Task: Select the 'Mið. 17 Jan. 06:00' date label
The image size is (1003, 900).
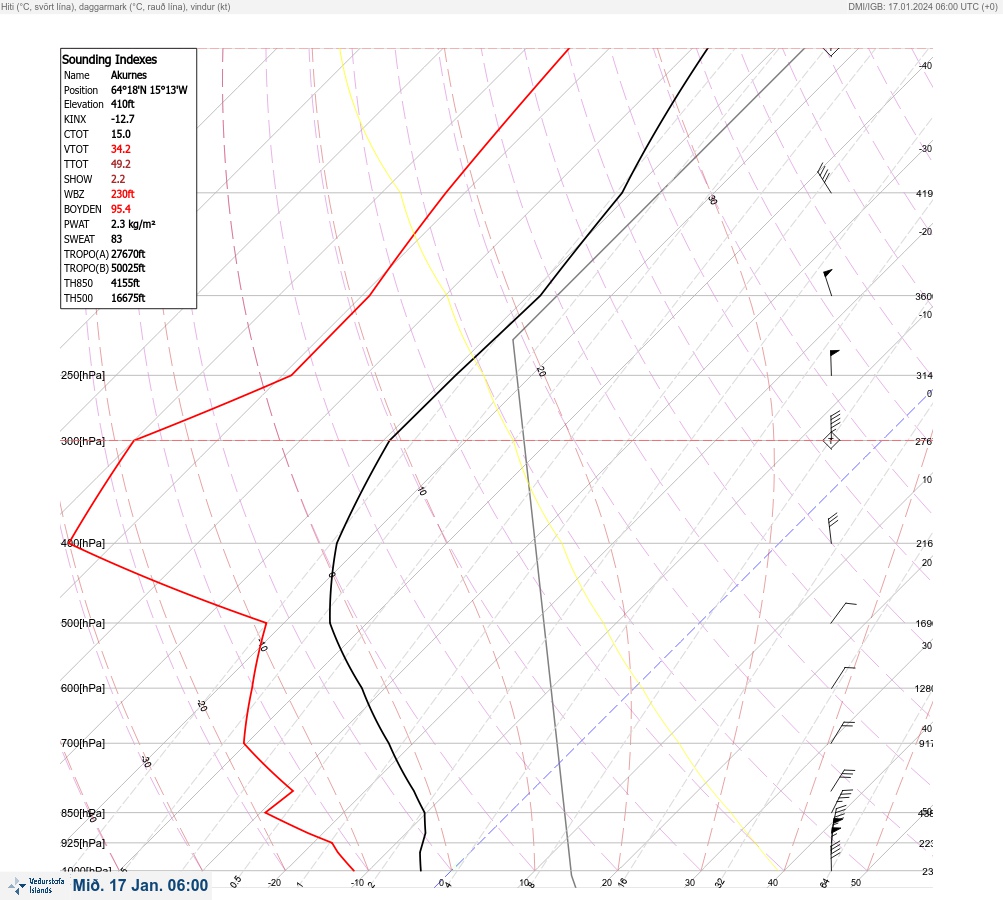Action: click(x=140, y=885)
